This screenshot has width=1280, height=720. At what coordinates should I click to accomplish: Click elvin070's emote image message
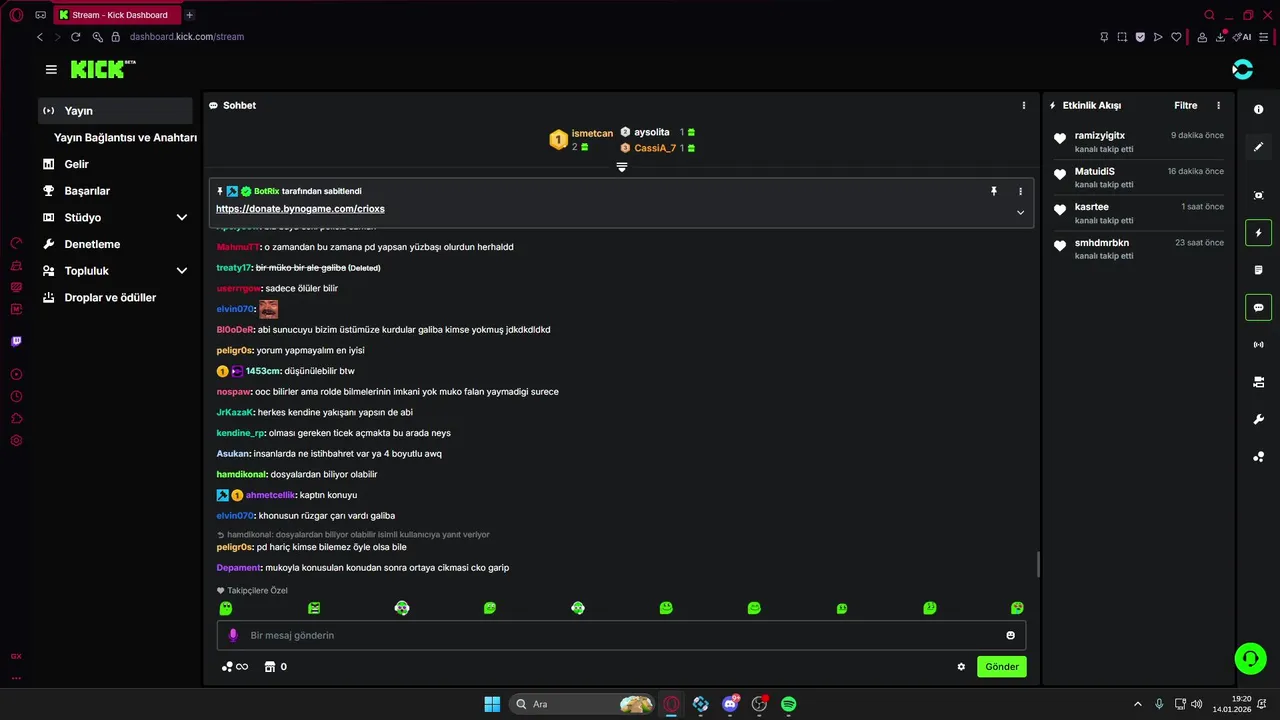[268, 309]
